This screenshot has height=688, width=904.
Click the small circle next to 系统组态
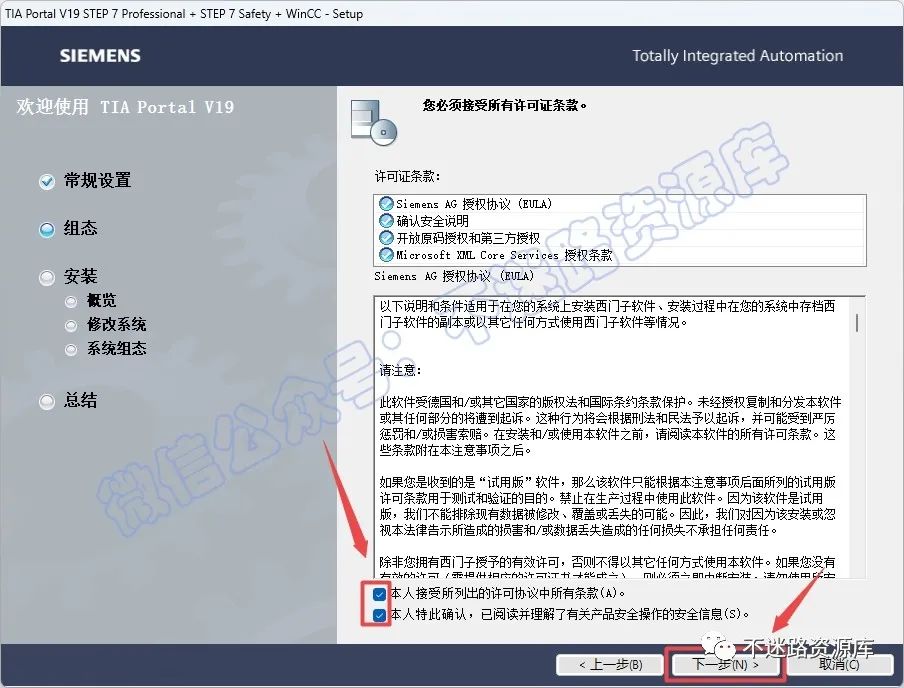click(x=71, y=349)
